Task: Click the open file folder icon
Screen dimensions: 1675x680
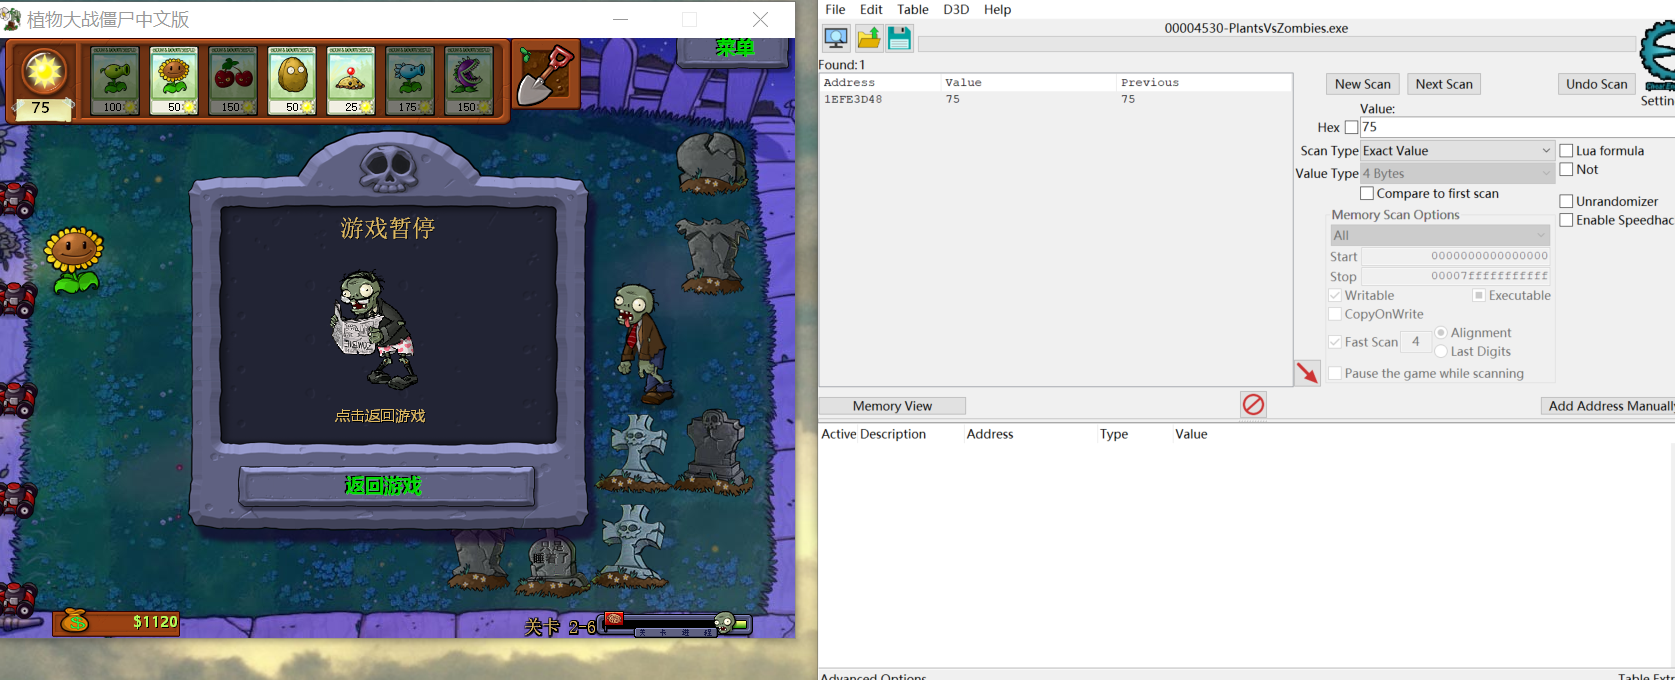Action: click(869, 38)
